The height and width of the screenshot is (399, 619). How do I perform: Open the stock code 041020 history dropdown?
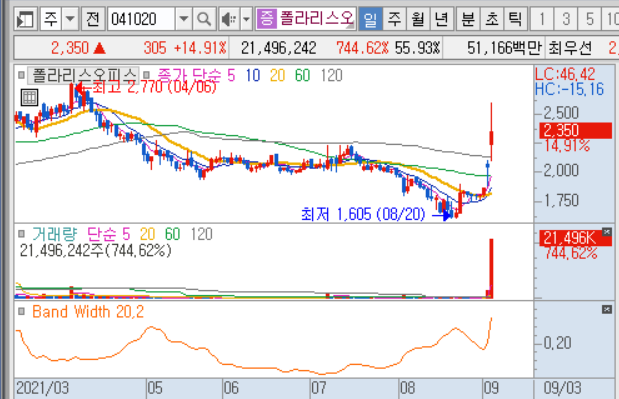coord(184,19)
